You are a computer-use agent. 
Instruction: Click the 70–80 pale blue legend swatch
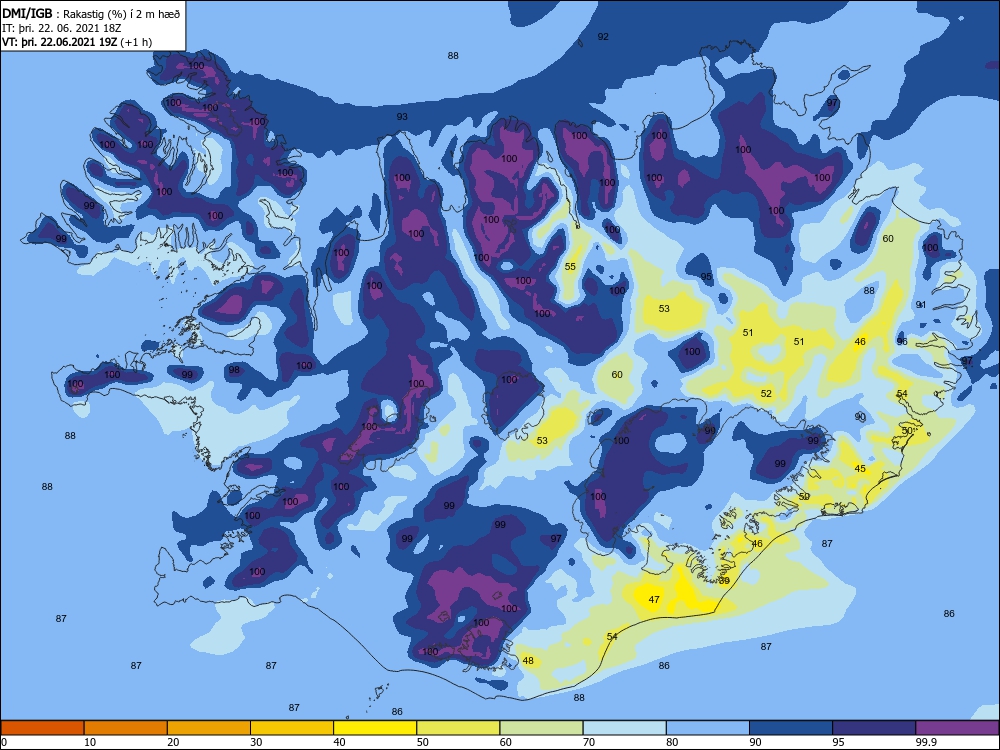point(624,728)
